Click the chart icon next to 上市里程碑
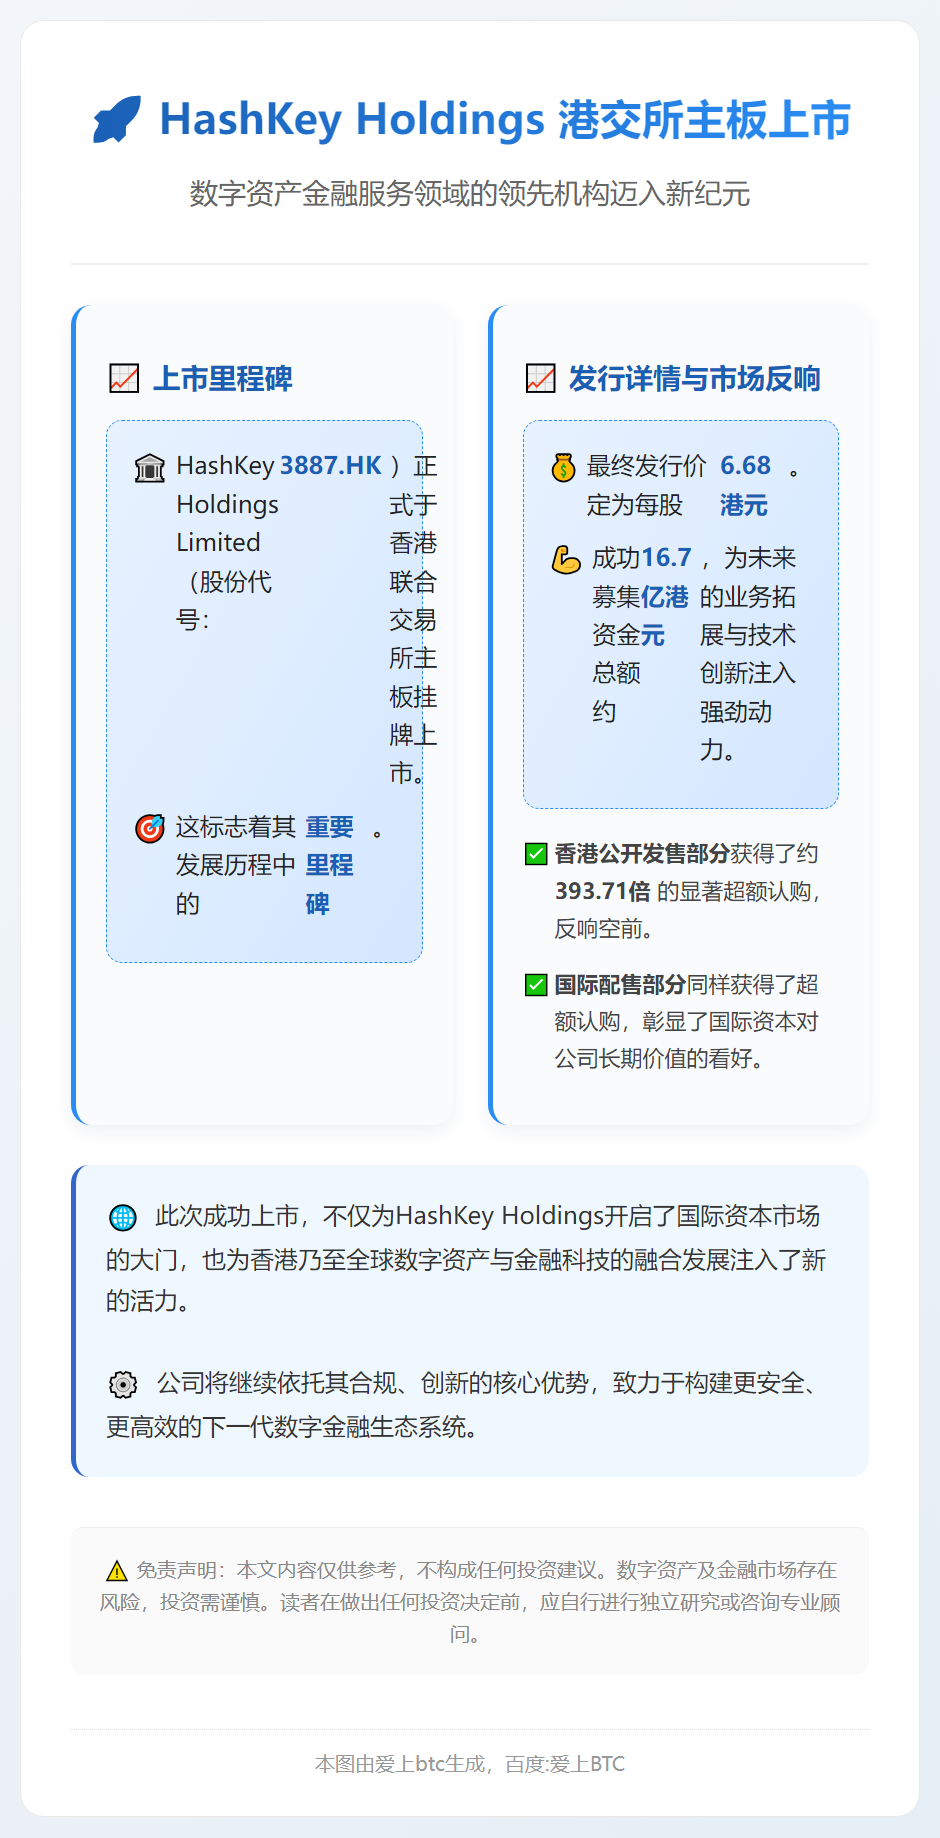This screenshot has width=940, height=1838. (124, 379)
